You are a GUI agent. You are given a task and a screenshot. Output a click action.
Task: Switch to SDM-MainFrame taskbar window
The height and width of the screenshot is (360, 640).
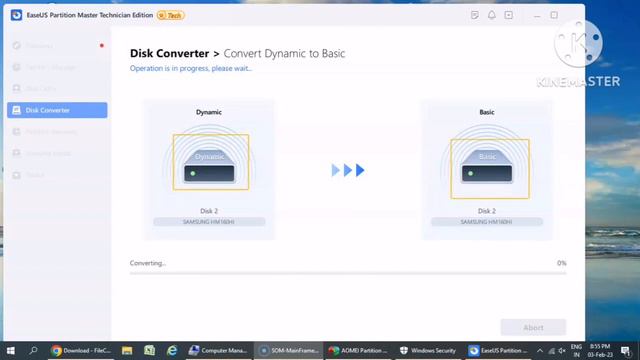(x=289, y=351)
